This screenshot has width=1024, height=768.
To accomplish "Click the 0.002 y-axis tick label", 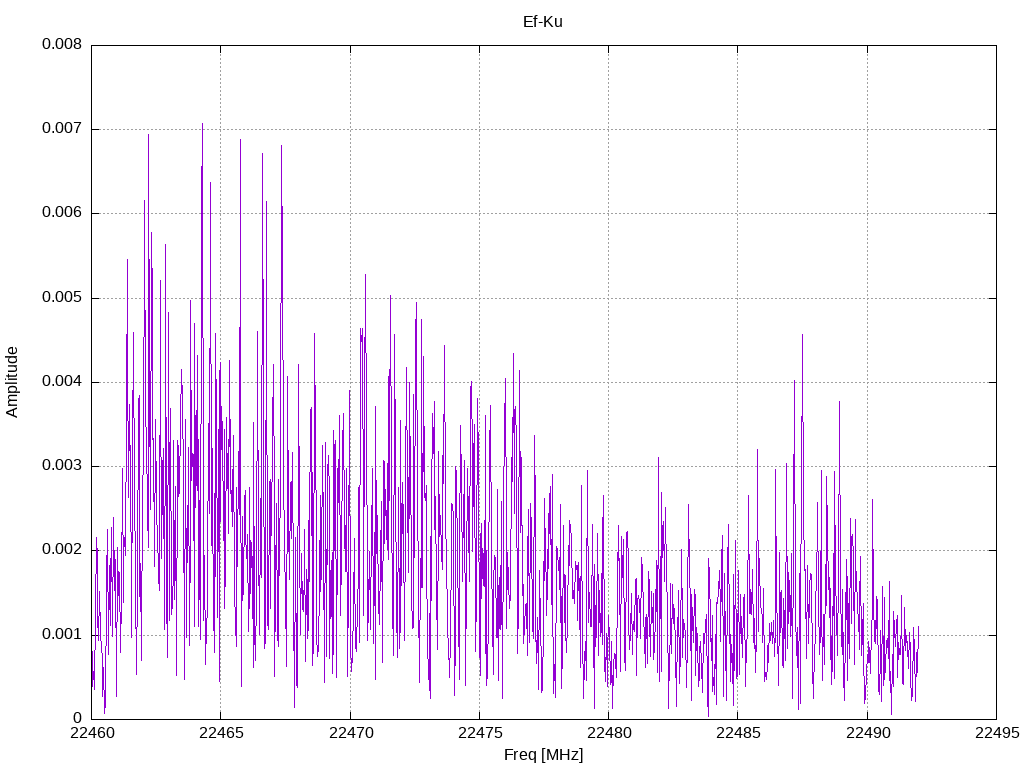I will click(x=62, y=550).
